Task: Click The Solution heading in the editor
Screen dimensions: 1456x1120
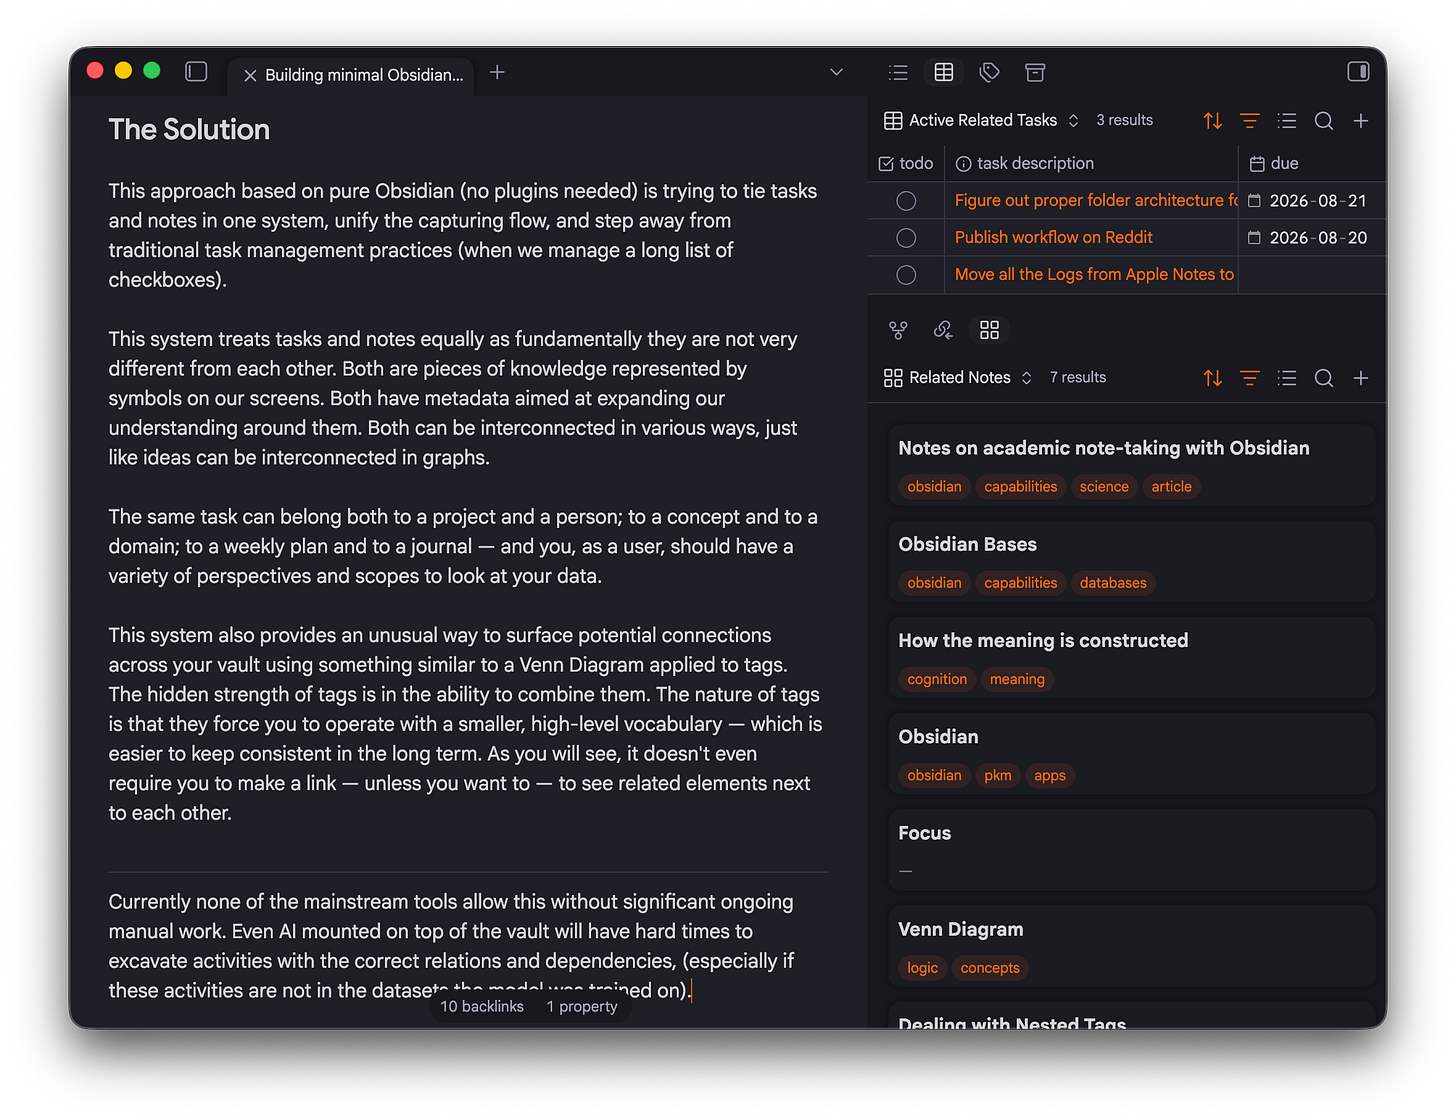Action: point(189,129)
